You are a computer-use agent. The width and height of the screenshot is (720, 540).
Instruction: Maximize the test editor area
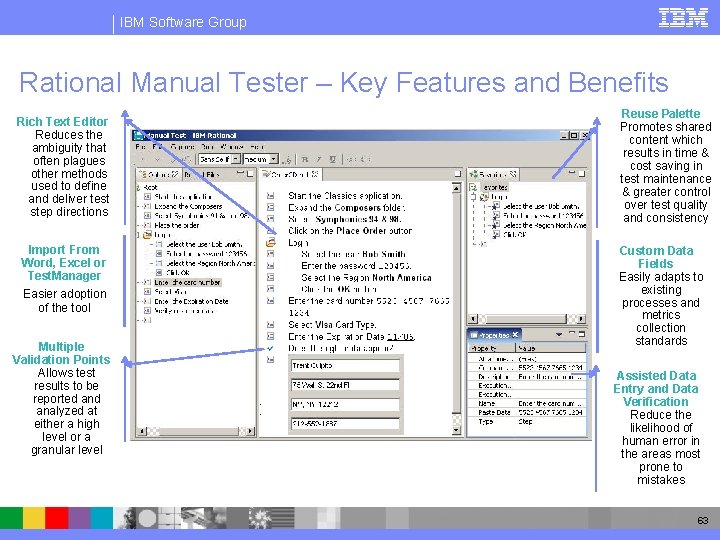point(457,174)
